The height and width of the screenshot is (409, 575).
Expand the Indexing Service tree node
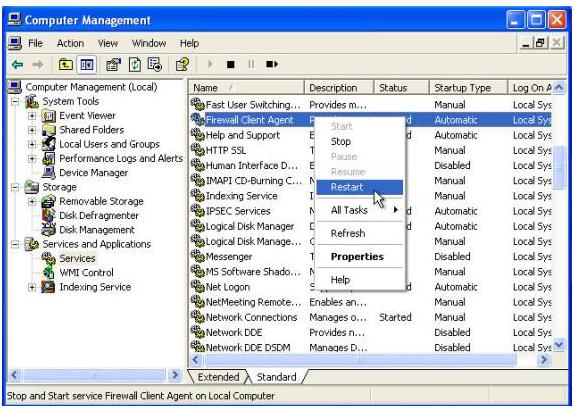coord(32,287)
